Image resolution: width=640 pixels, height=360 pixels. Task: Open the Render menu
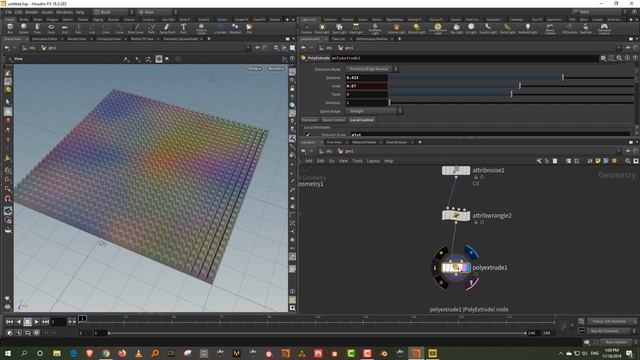tap(31, 12)
